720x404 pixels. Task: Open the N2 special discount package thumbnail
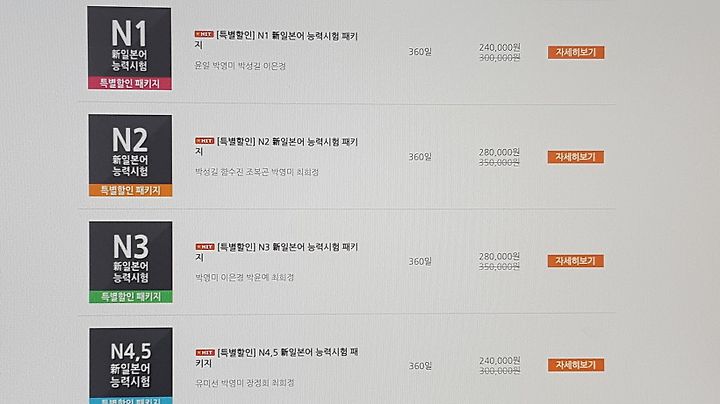pos(130,156)
